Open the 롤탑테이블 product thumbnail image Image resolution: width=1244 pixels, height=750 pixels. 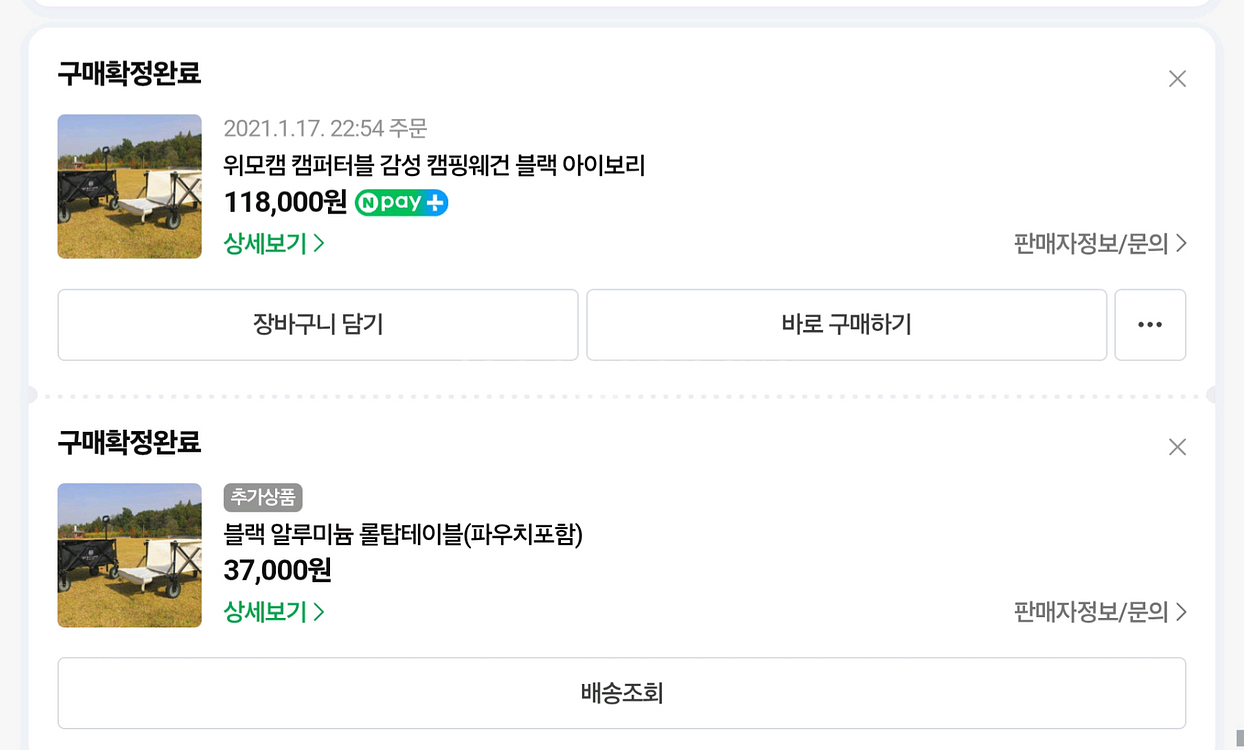coord(130,555)
